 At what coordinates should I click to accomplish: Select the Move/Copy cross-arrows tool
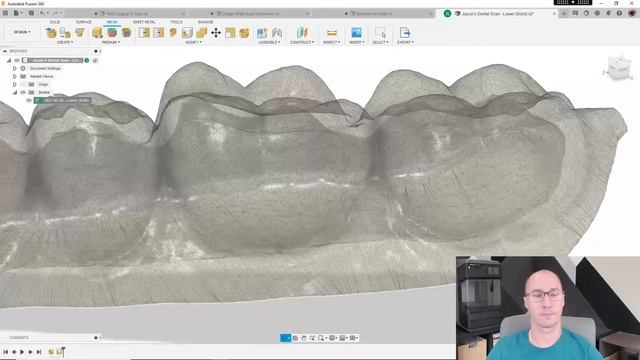pos(216,33)
